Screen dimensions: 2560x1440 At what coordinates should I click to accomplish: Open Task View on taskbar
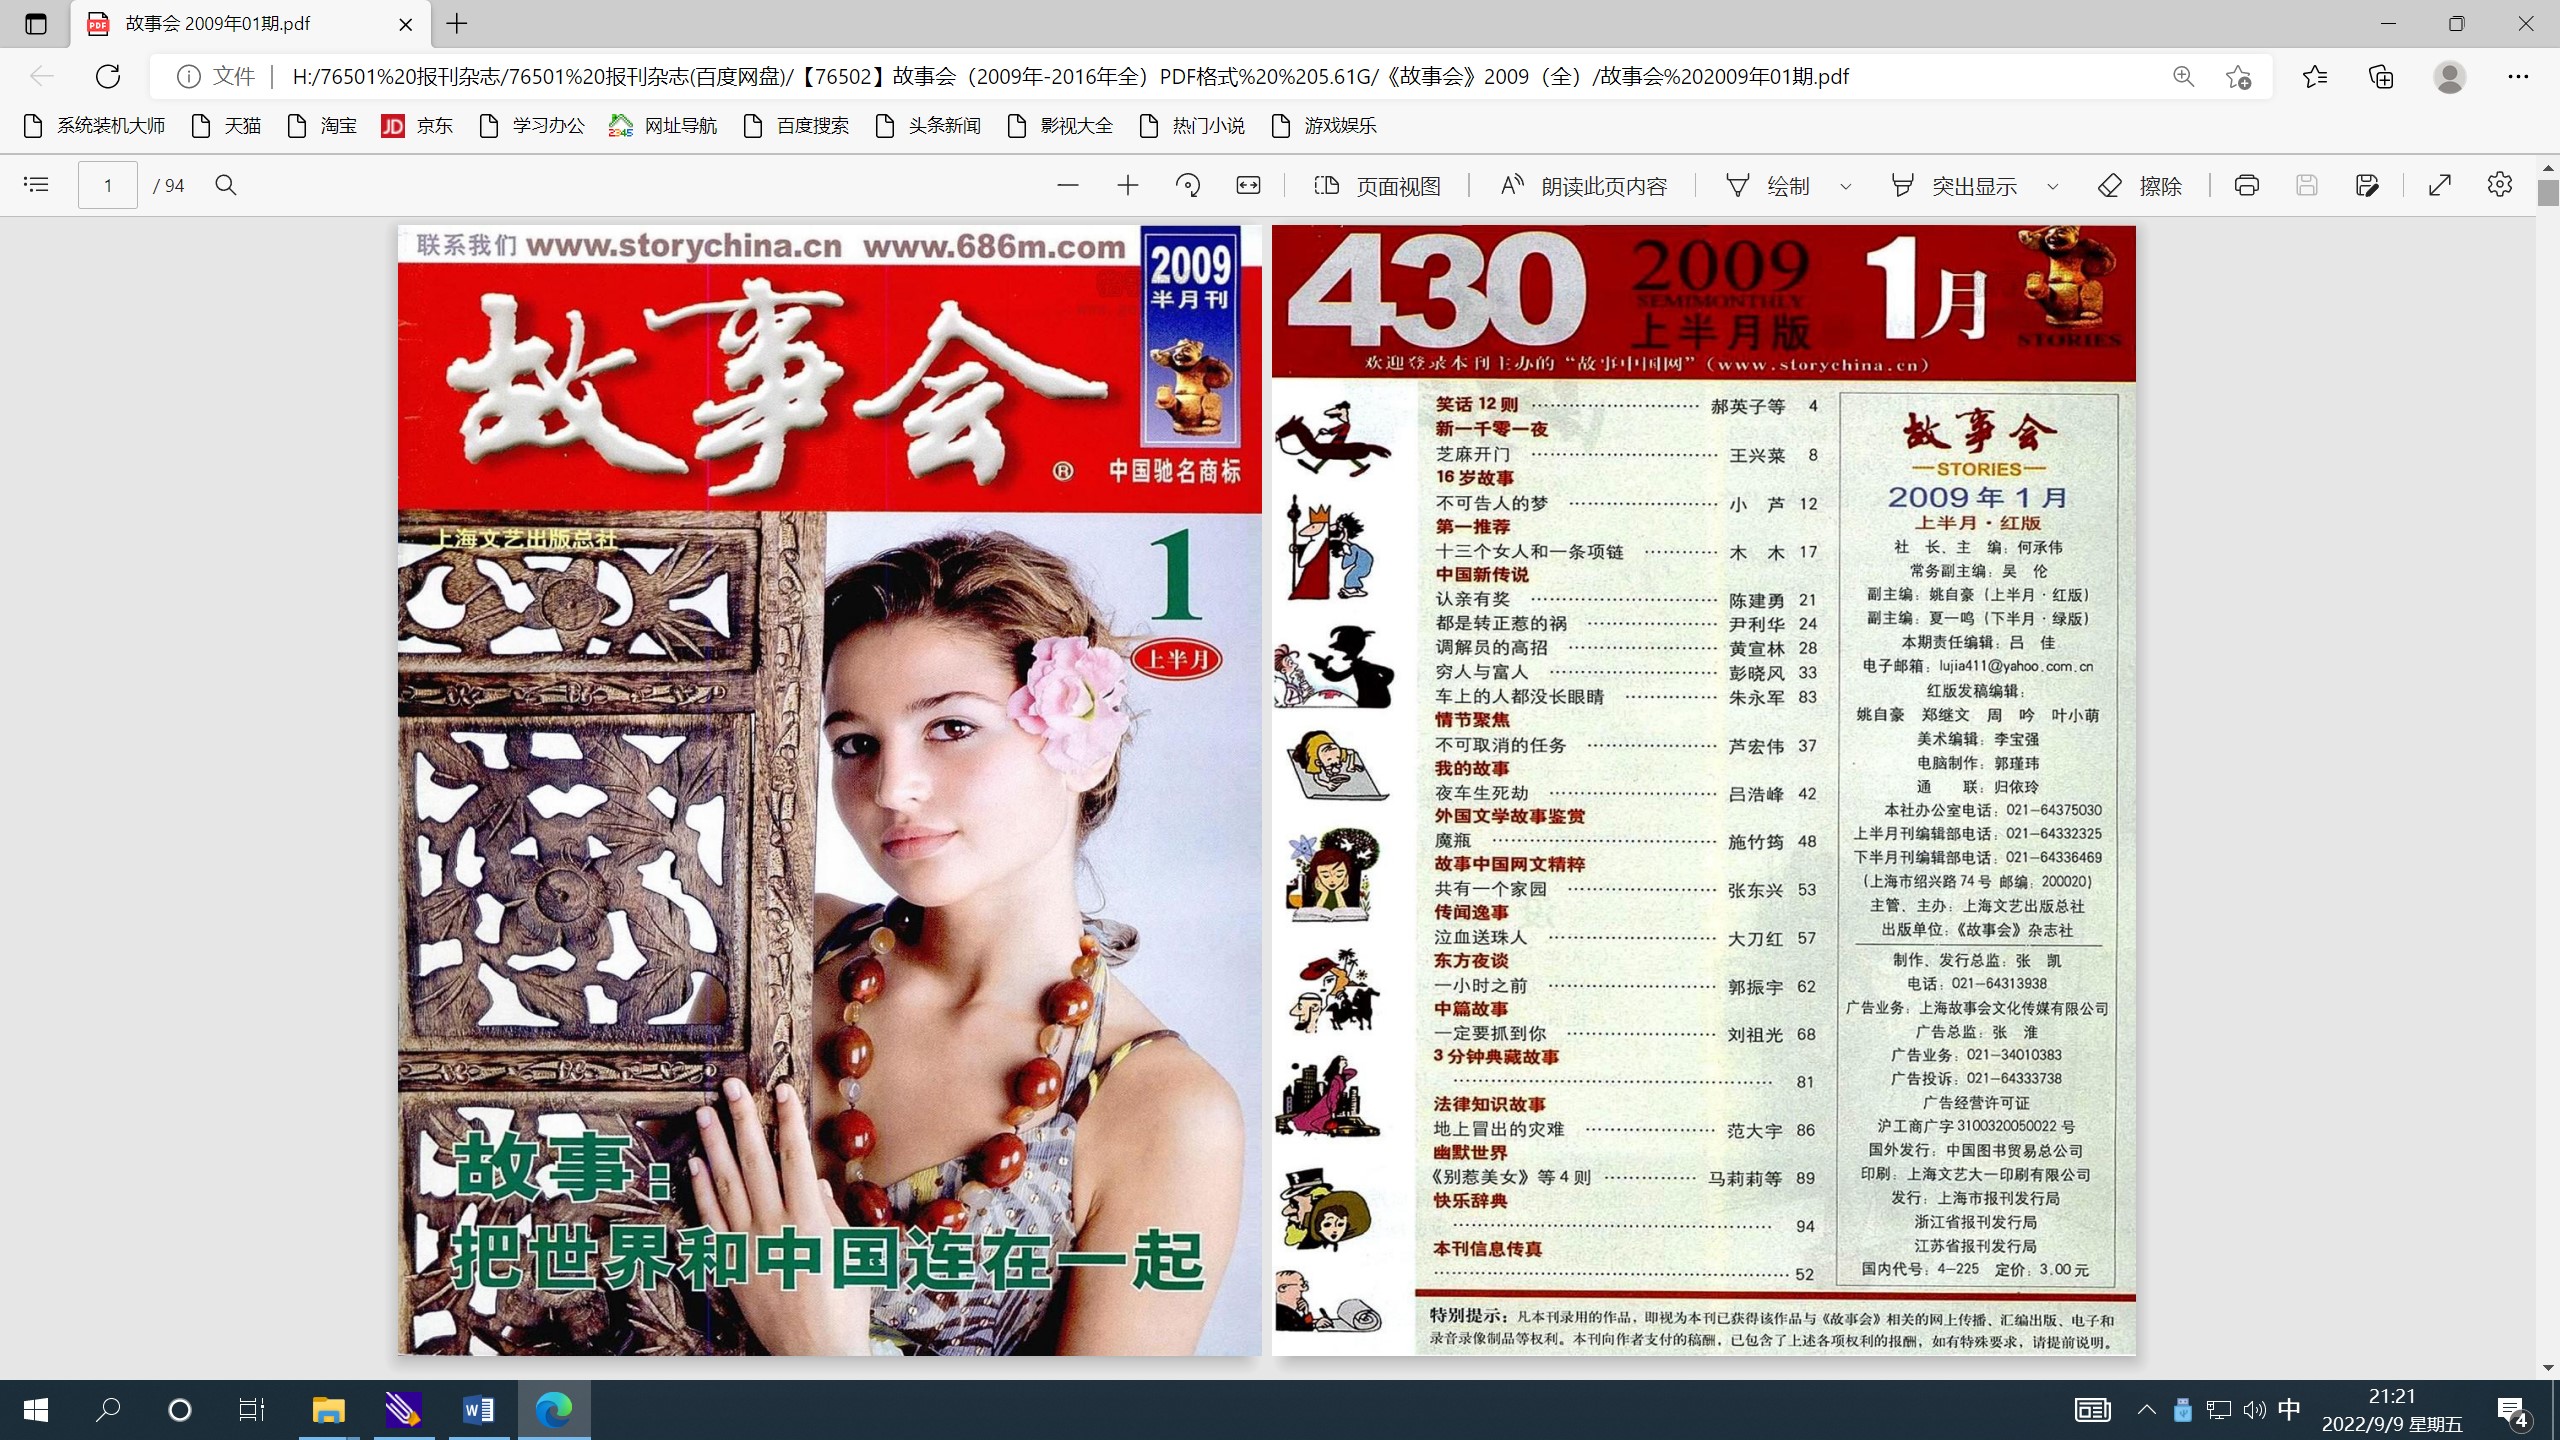[251, 1410]
